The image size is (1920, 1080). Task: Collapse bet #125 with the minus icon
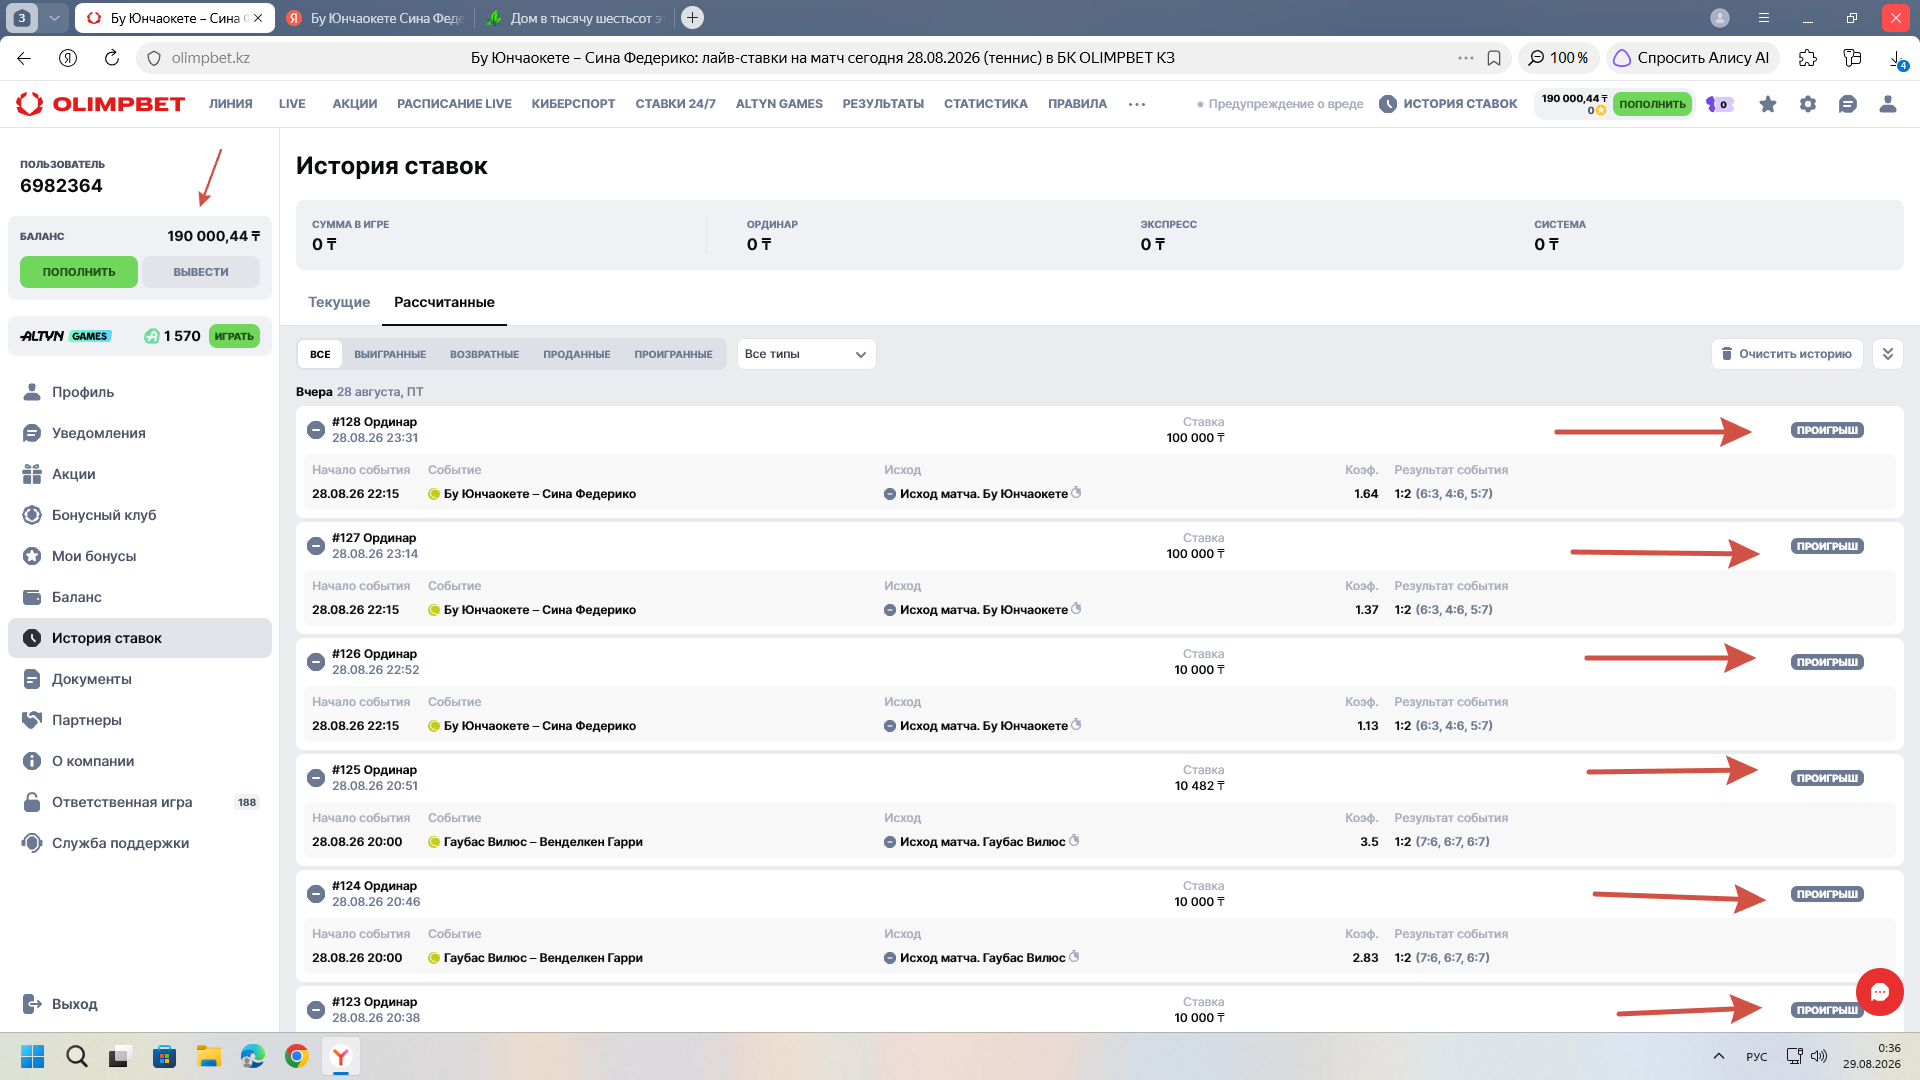click(315, 778)
